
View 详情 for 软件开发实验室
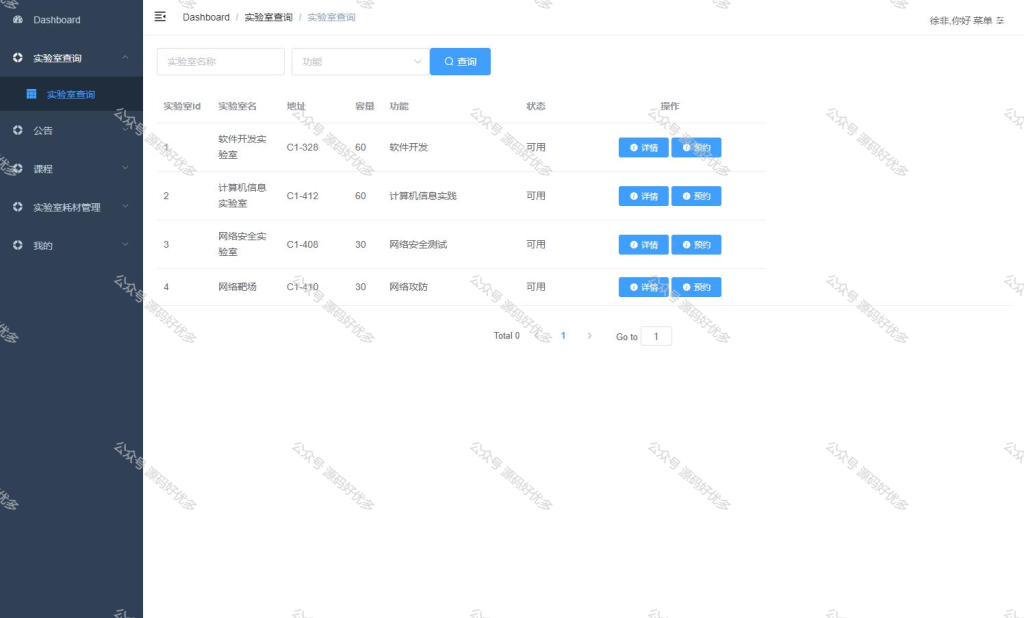(643, 148)
